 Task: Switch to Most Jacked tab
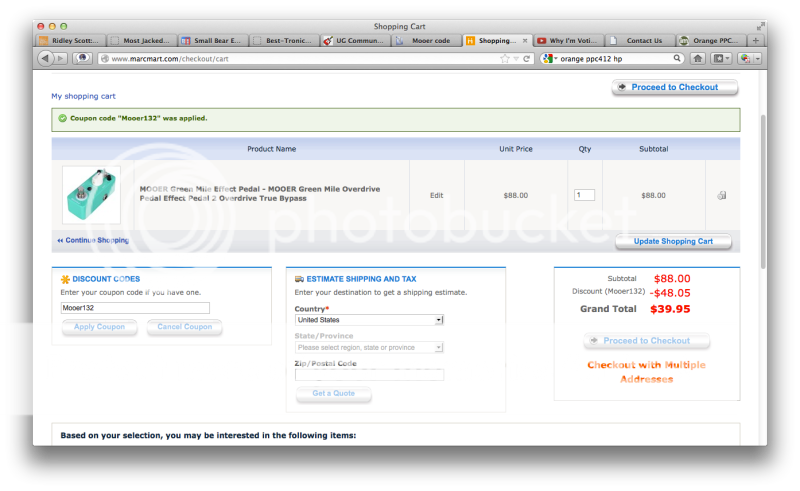(x=142, y=40)
